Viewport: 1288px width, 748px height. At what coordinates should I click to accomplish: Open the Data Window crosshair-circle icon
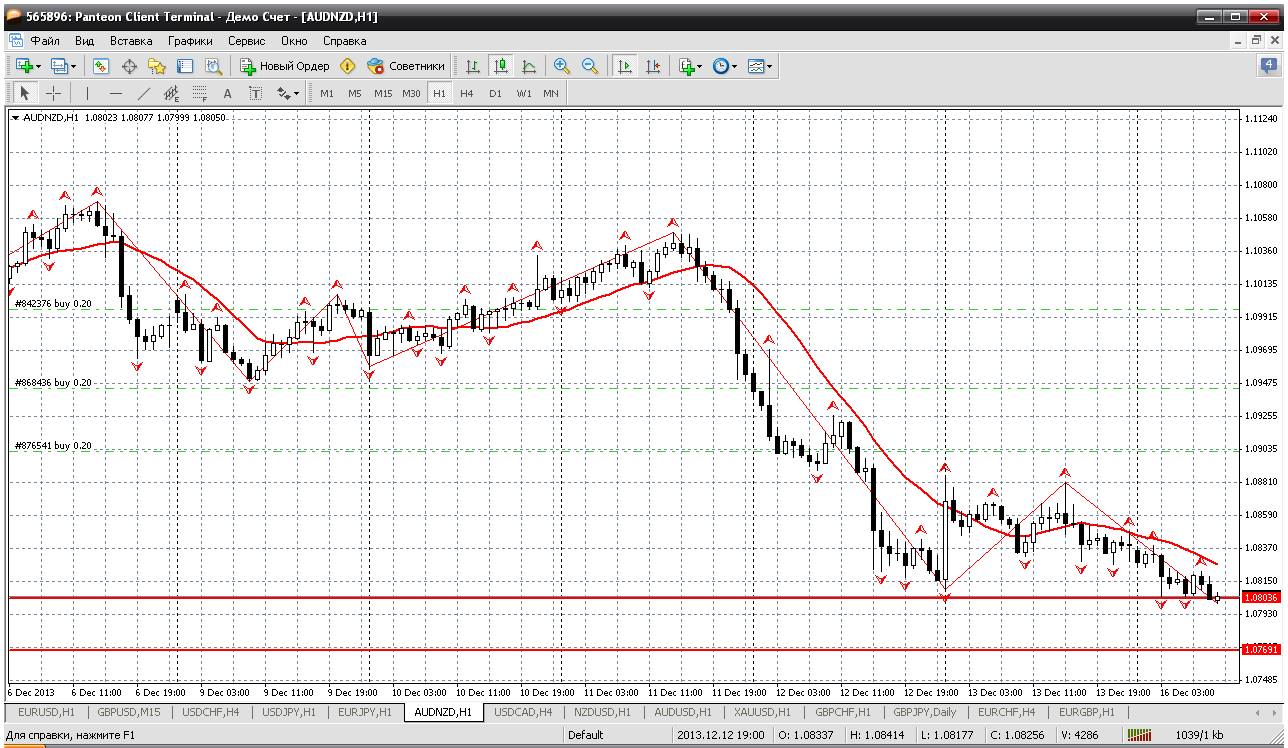point(129,66)
